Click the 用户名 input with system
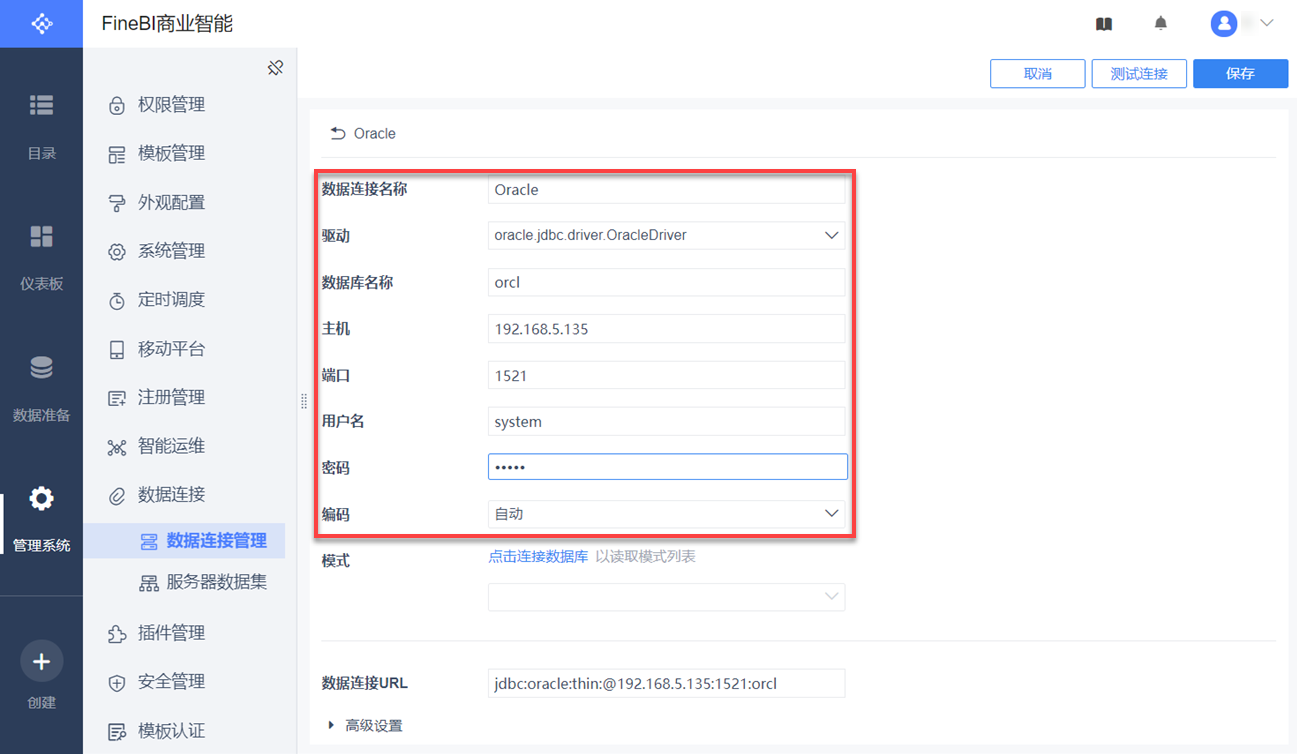This screenshot has width=1297, height=754. [666, 422]
